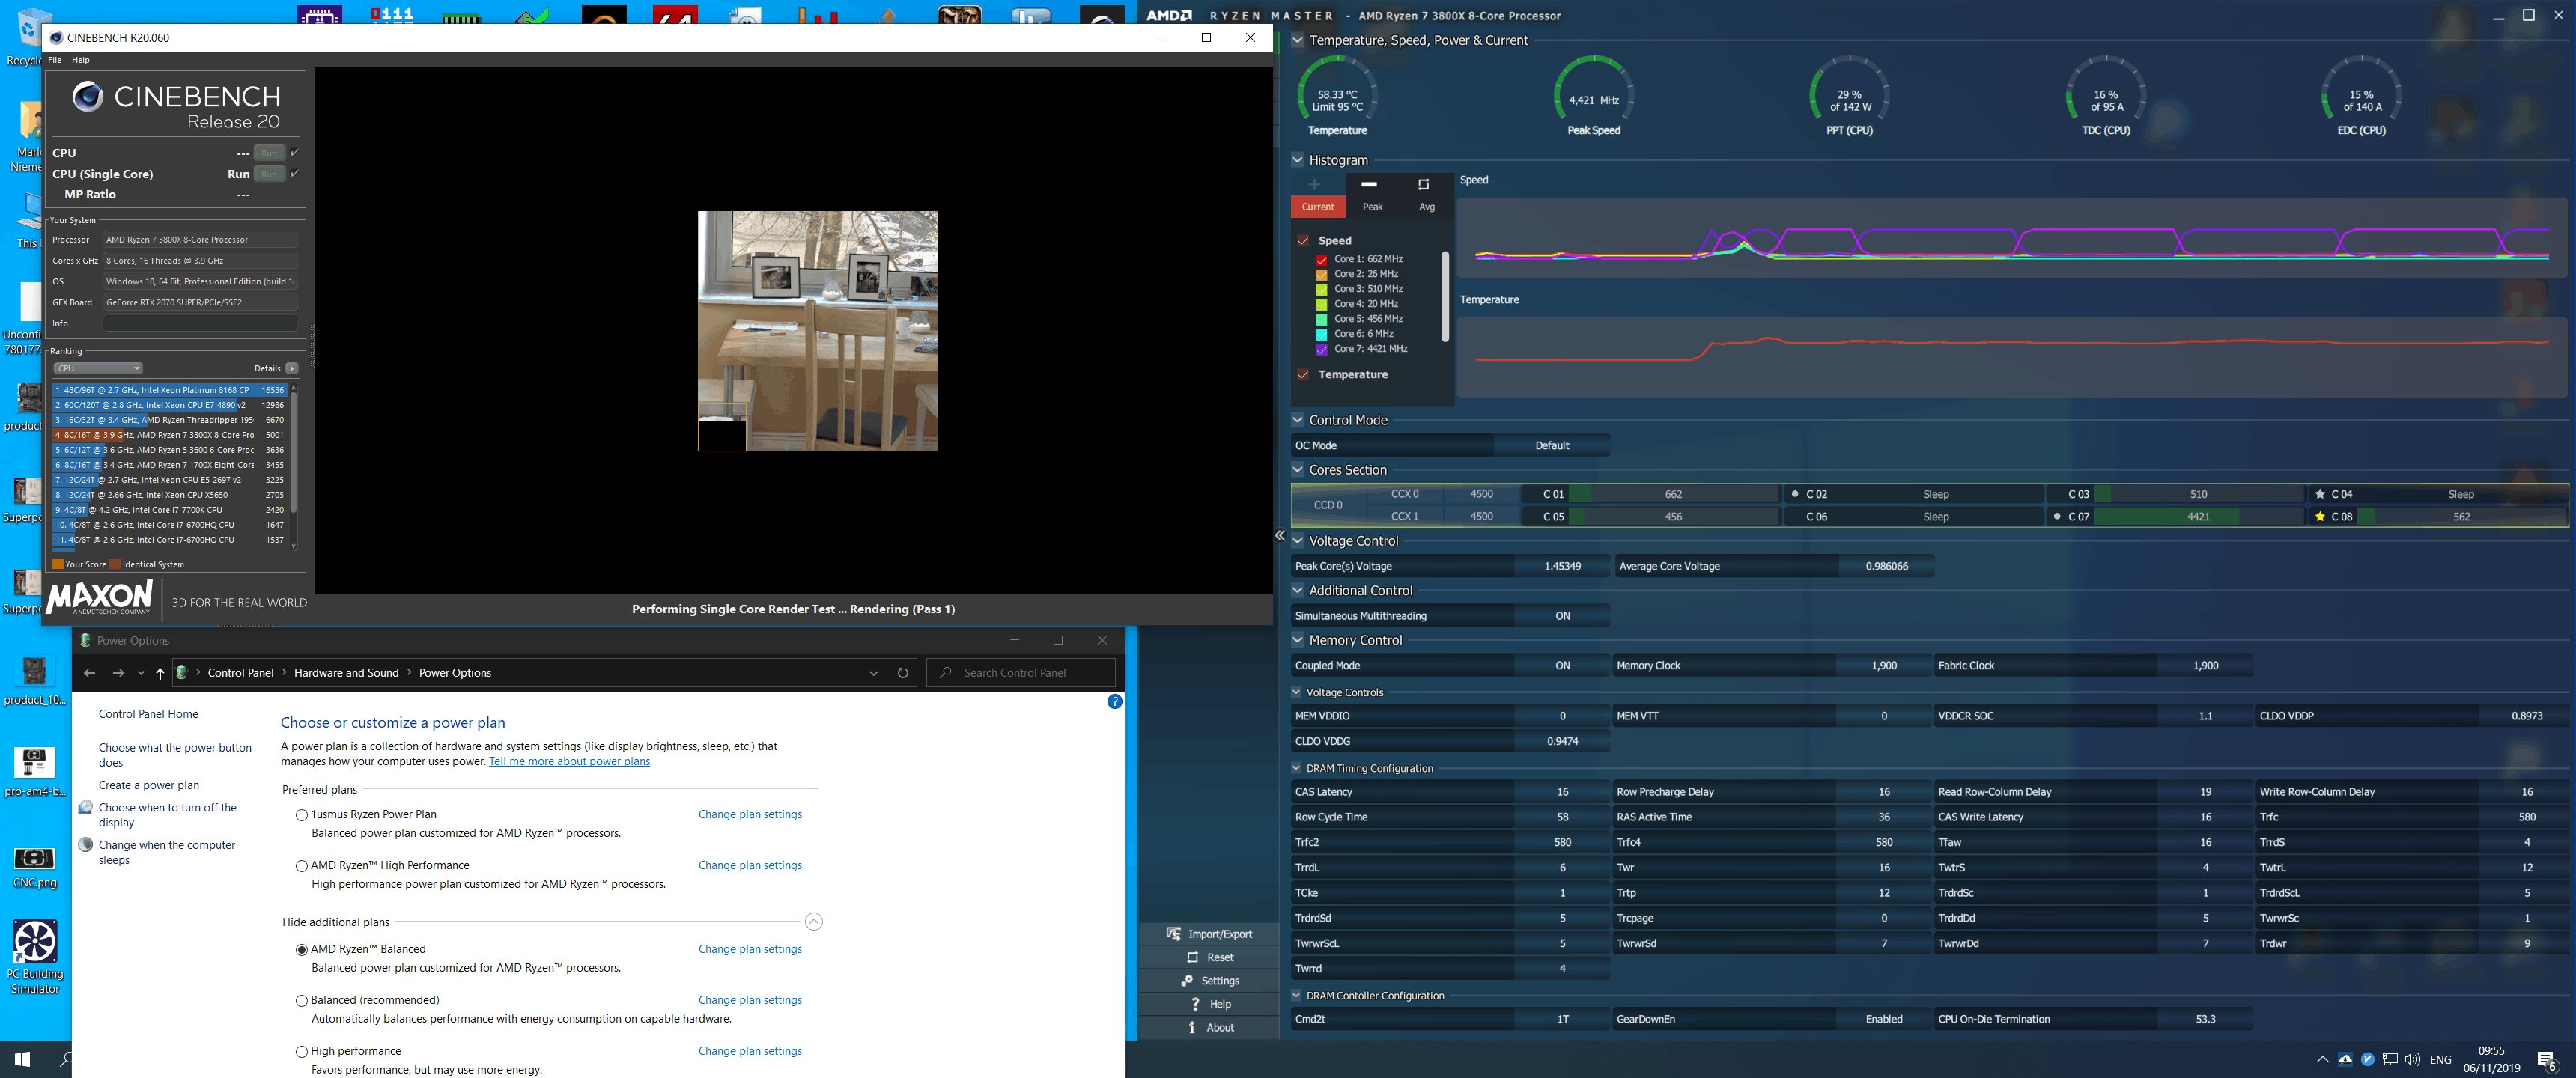Collapse Hide additional plans section
The image size is (2576, 1078).
click(x=813, y=922)
